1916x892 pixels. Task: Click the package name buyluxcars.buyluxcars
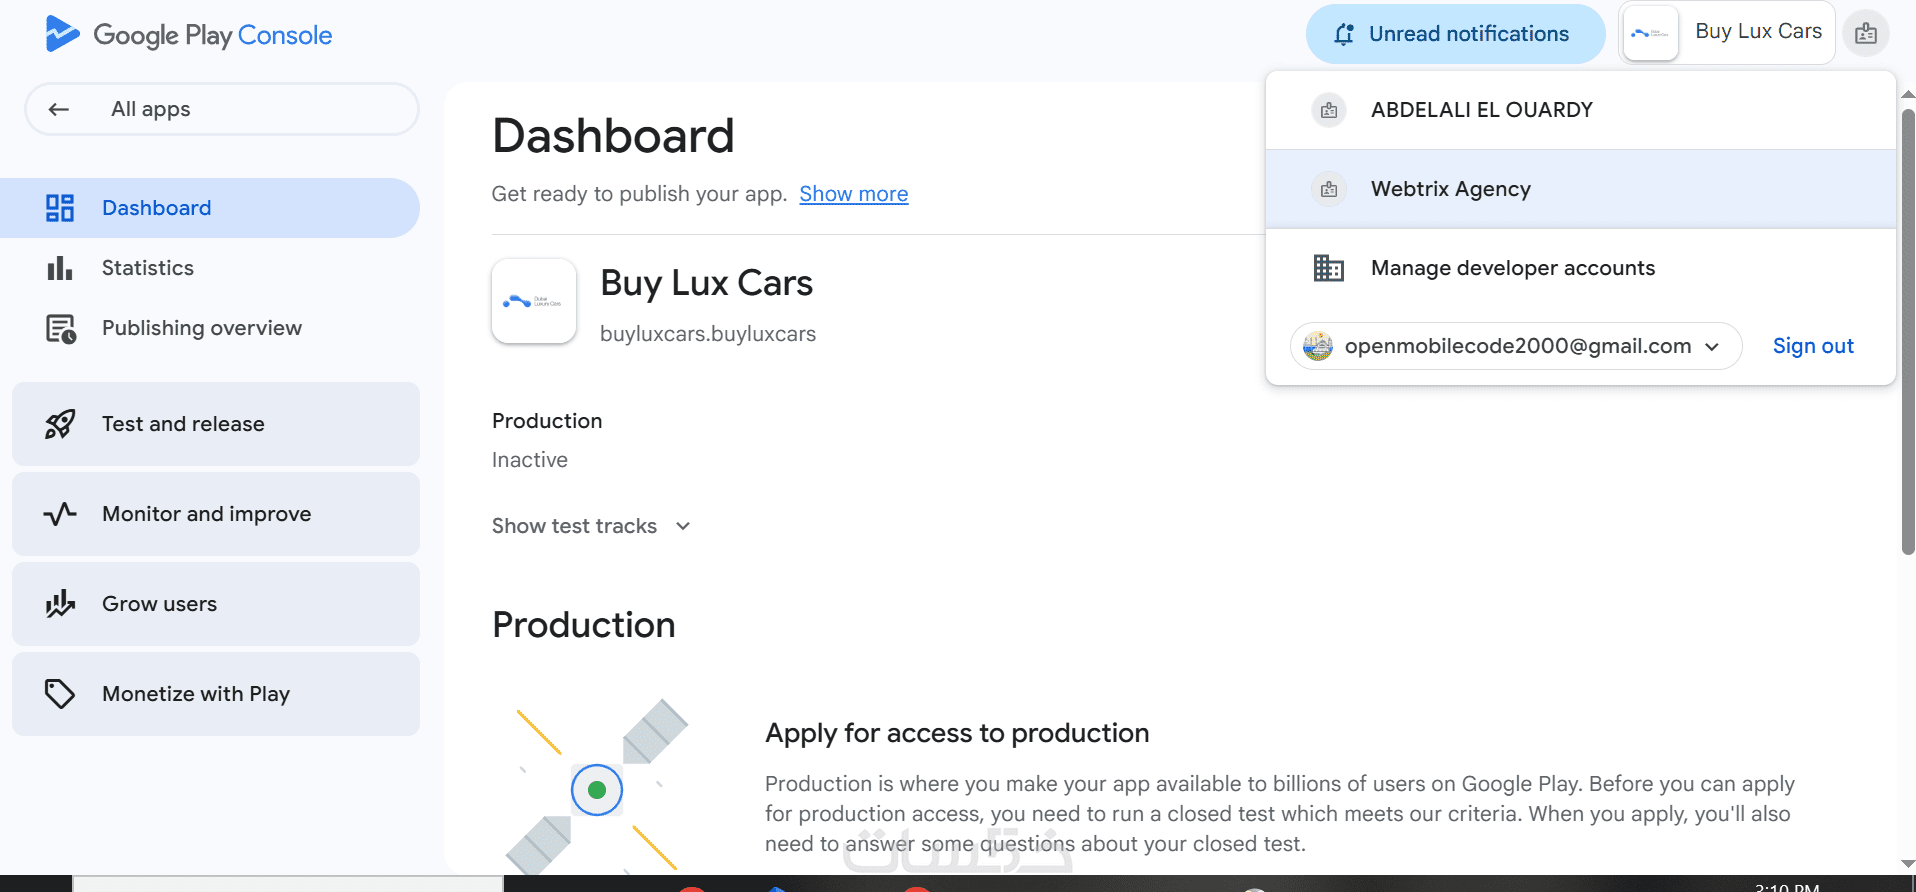(x=708, y=334)
